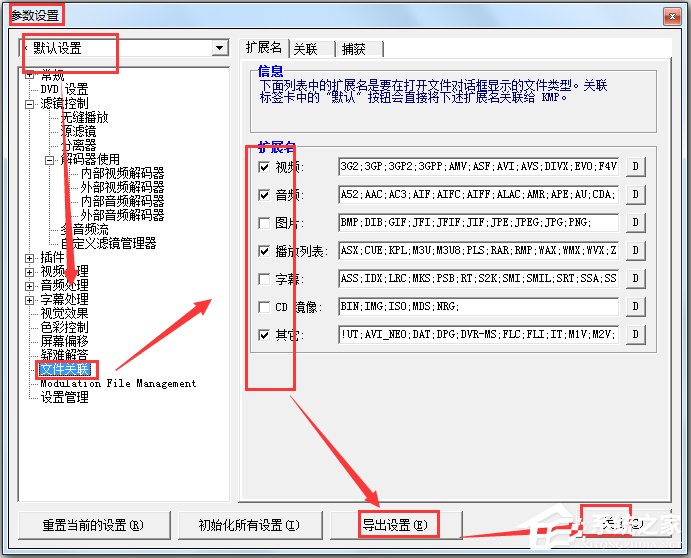
Task: Switch to the 扩展名 tab
Action: (264, 48)
